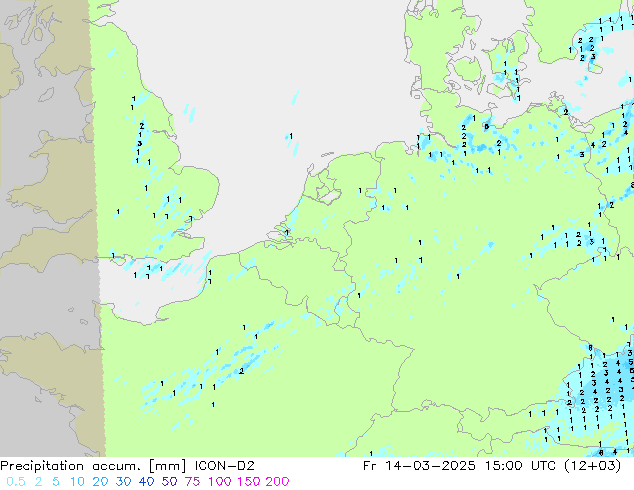Select the 0.5 legend value
The width and height of the screenshot is (634, 490).
[x=16, y=482]
